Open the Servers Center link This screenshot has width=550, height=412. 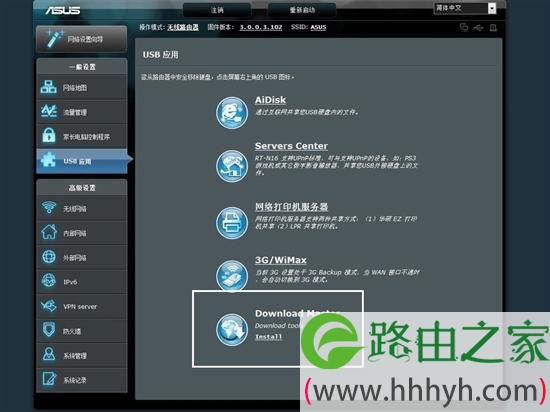(x=291, y=146)
